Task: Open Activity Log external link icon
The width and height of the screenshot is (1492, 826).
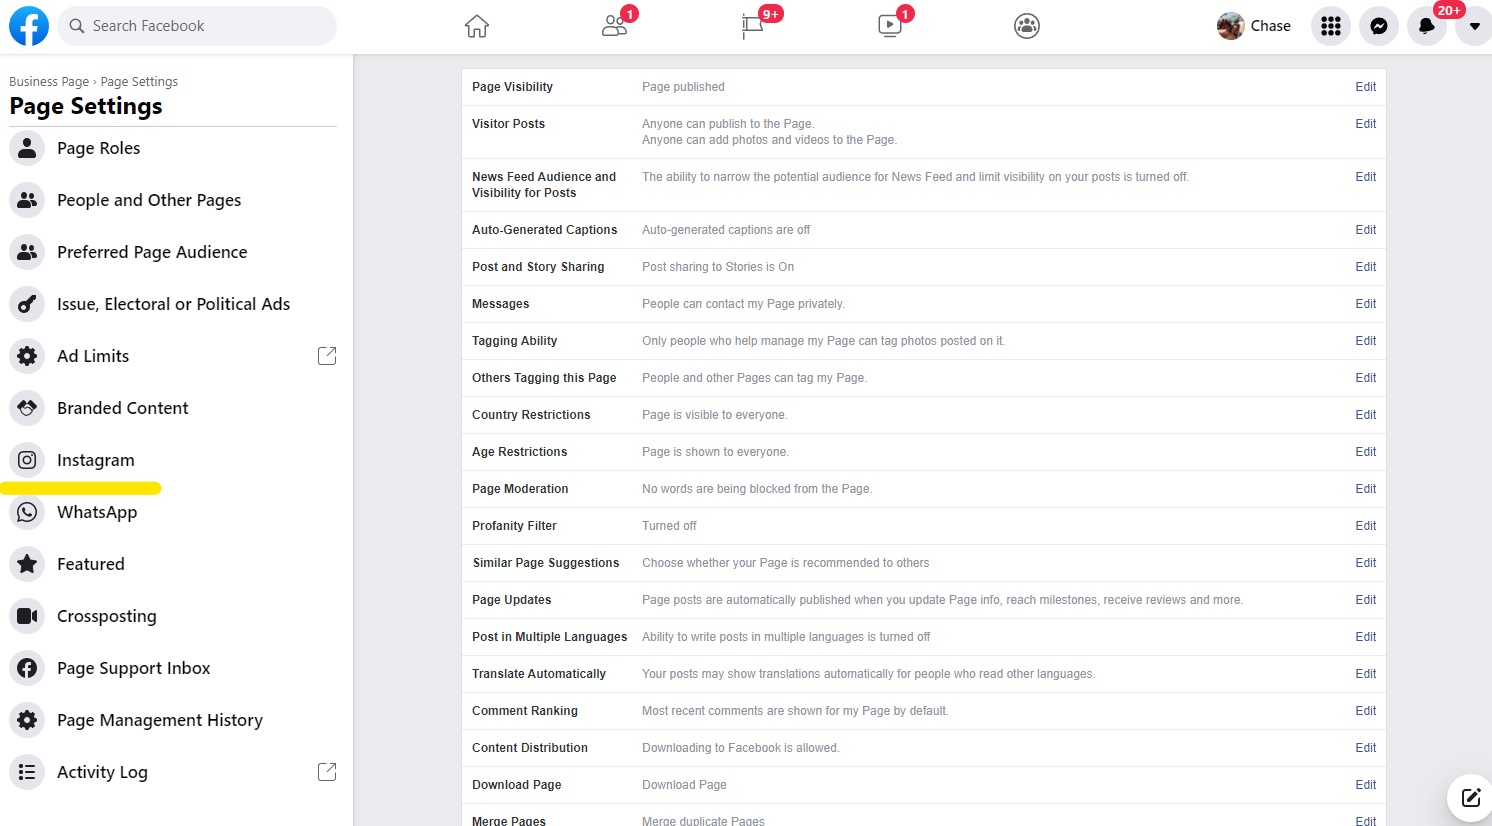Action: (327, 772)
